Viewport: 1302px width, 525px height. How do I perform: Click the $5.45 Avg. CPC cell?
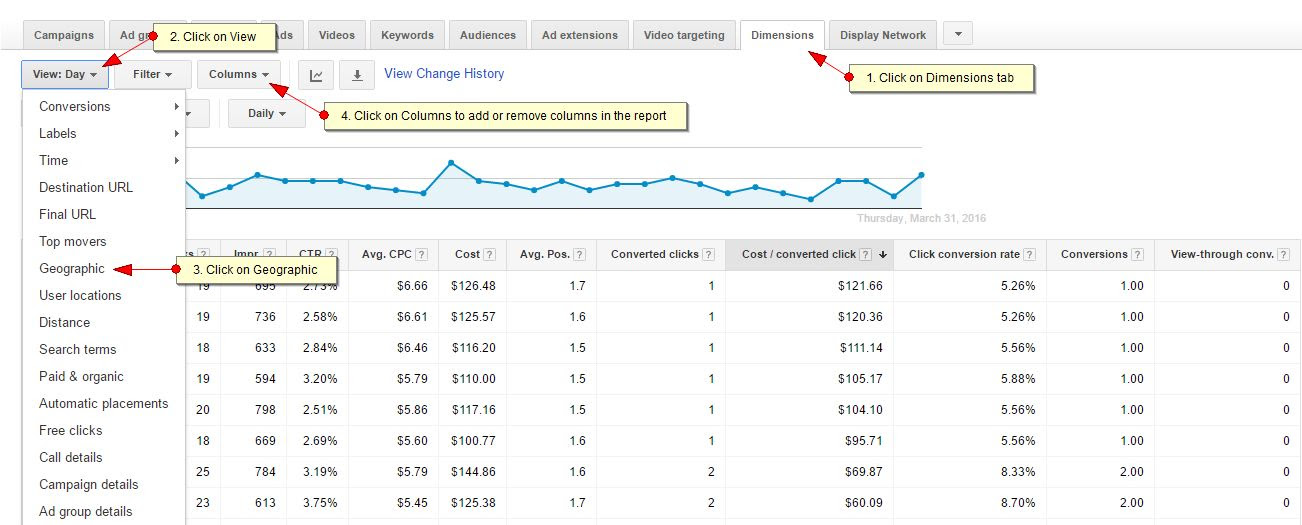393,503
